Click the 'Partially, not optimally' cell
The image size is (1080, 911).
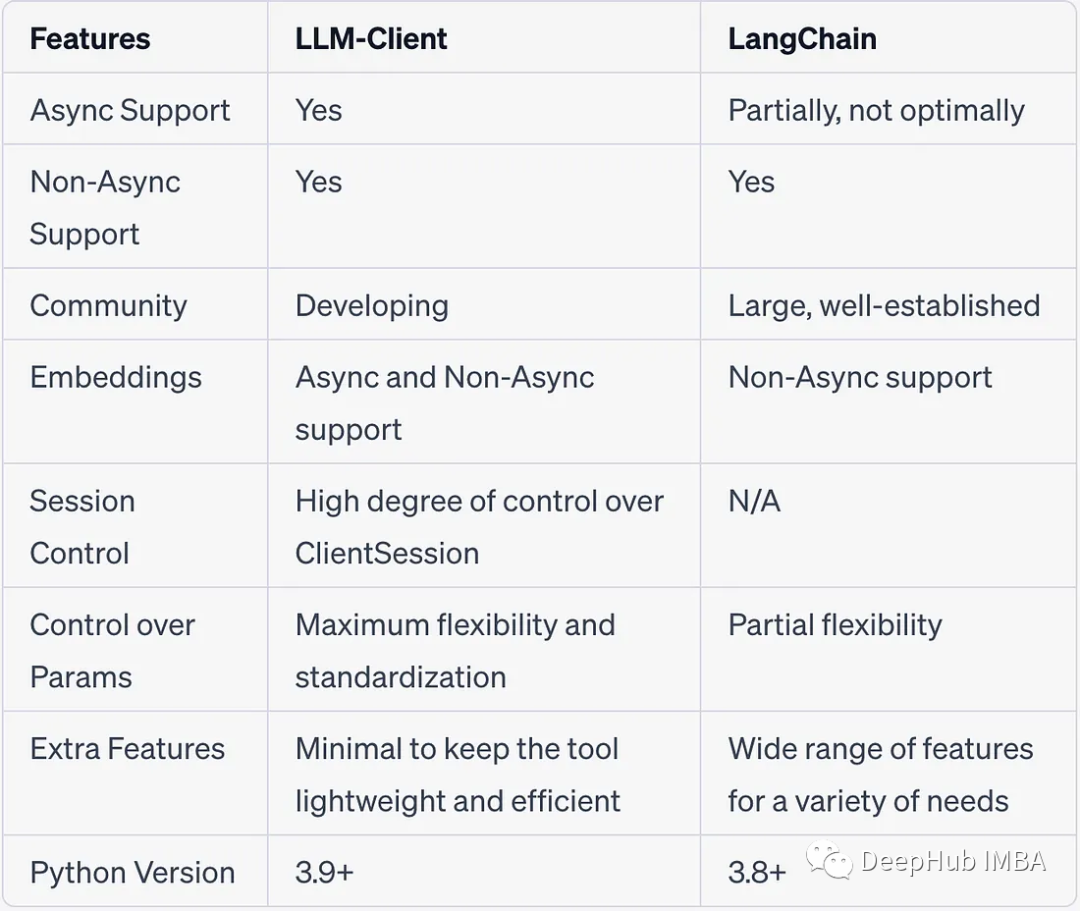tap(876, 110)
